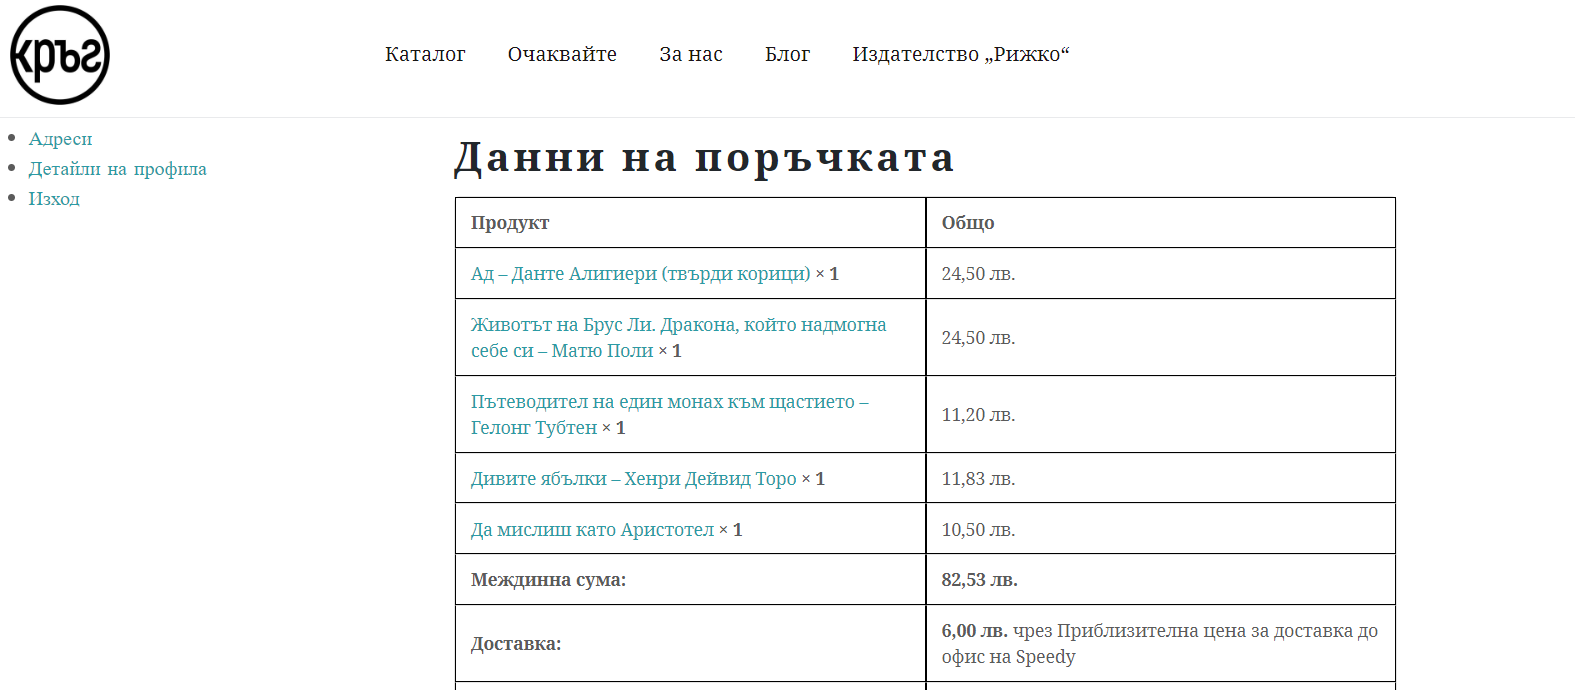Open Животът на Брус Ли product link
1575x690 pixels.
(x=678, y=337)
